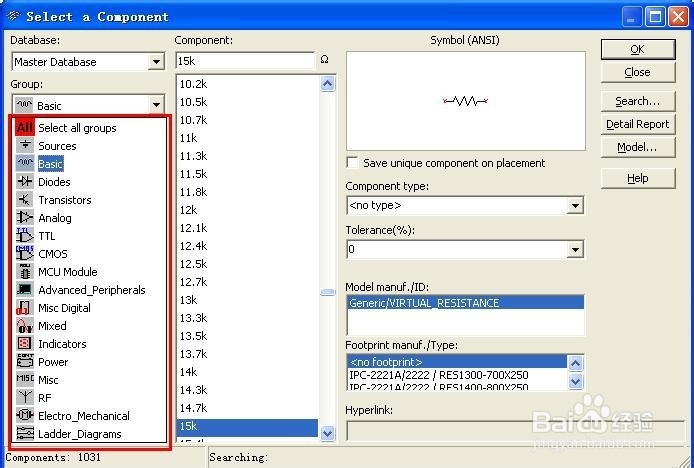Click the footprint list scroll-down arrow
The height and width of the screenshot is (468, 694).
point(575,381)
